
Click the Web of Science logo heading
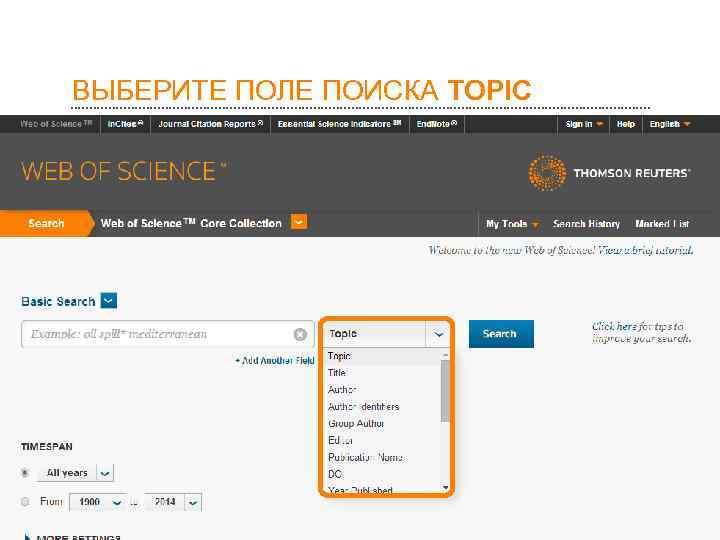click(124, 172)
